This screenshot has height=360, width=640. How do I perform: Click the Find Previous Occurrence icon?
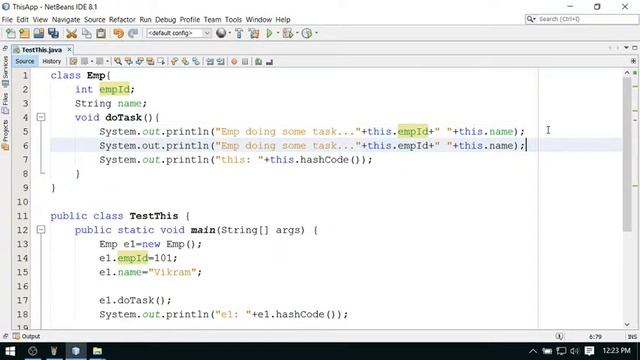point(129,62)
